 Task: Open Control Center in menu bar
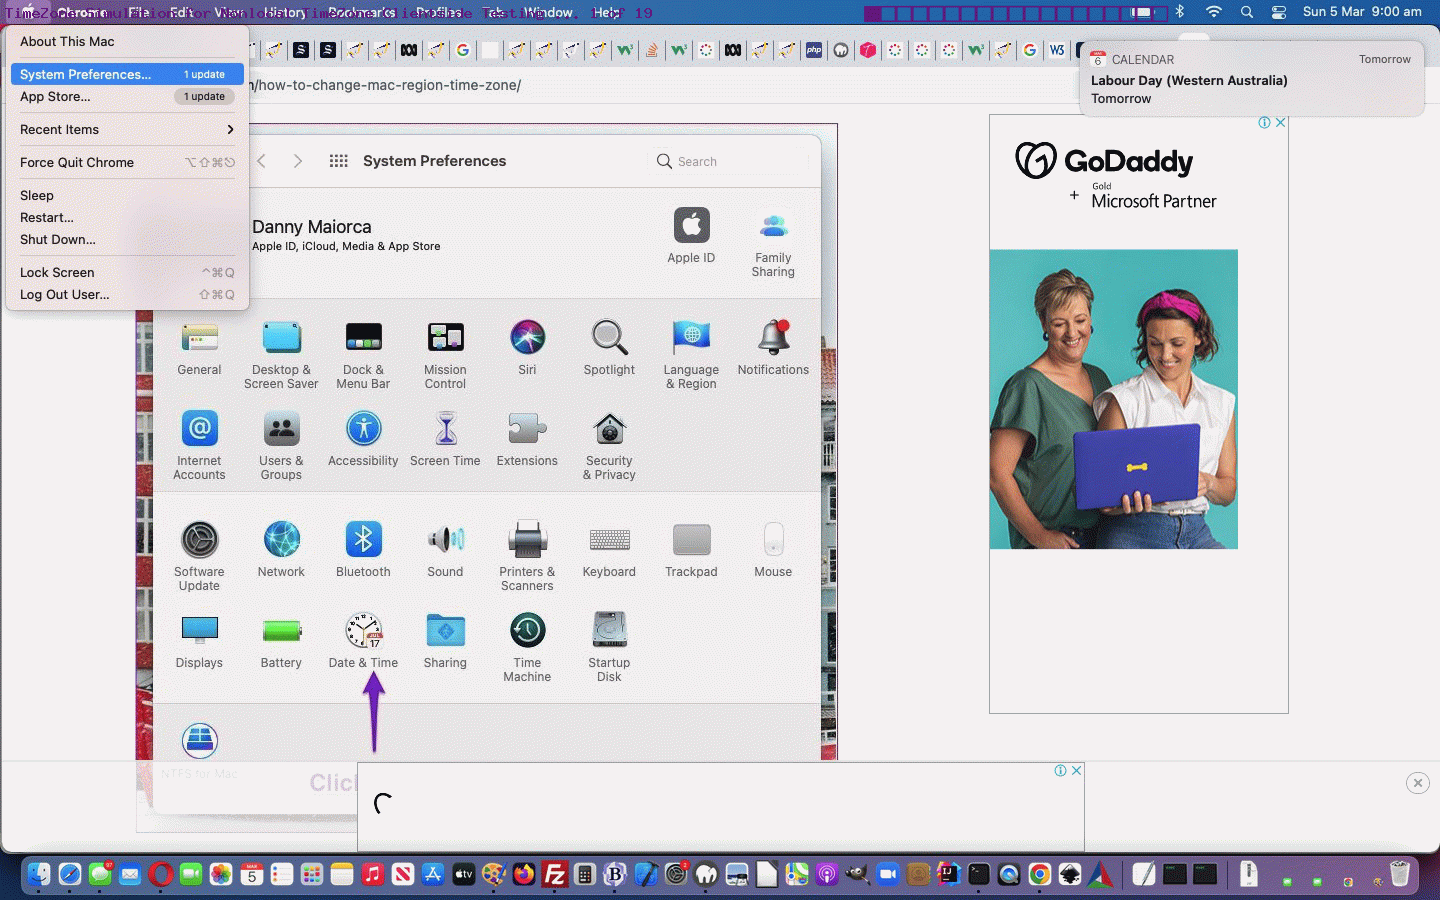tap(1278, 12)
